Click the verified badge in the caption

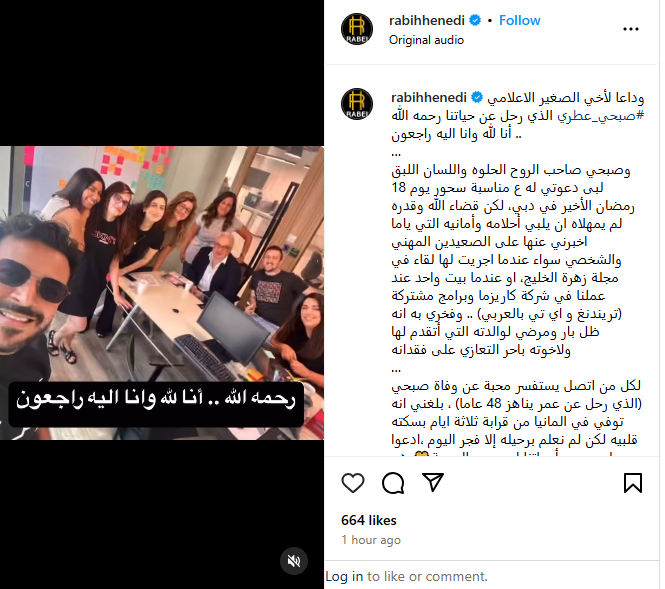pyautogui.click(x=477, y=97)
